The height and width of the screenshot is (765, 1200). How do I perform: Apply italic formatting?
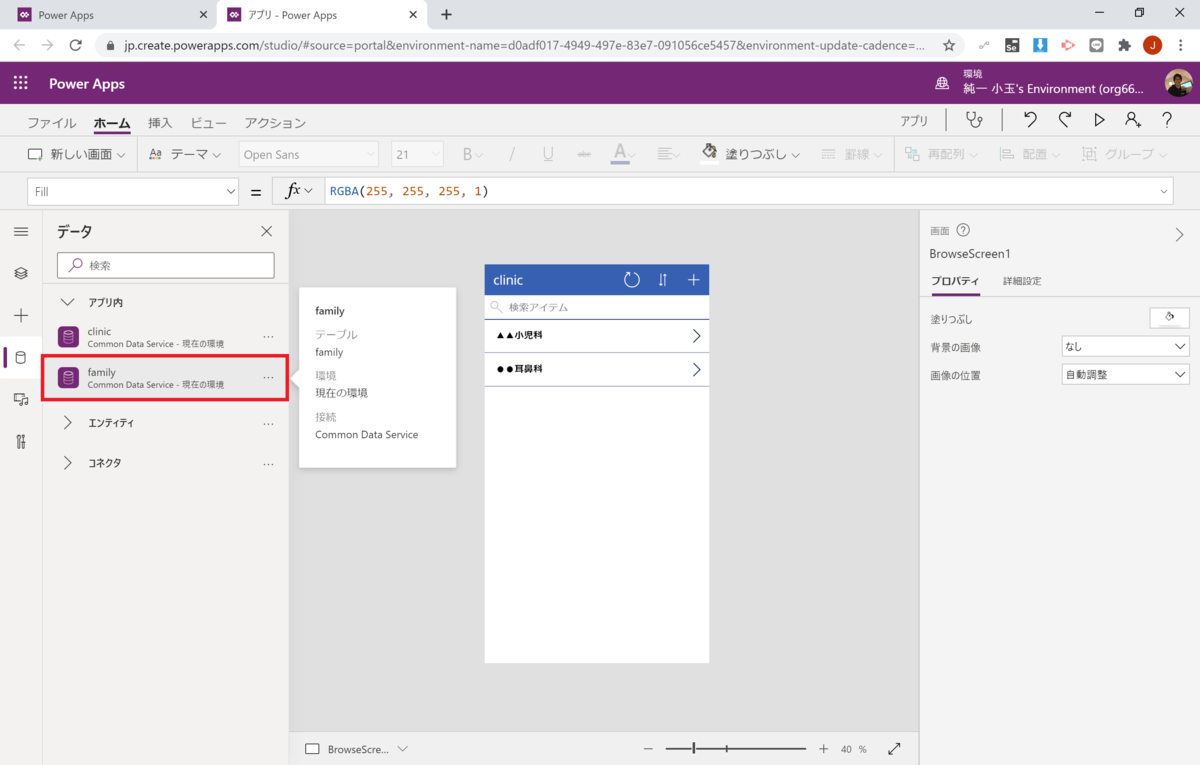click(x=512, y=154)
